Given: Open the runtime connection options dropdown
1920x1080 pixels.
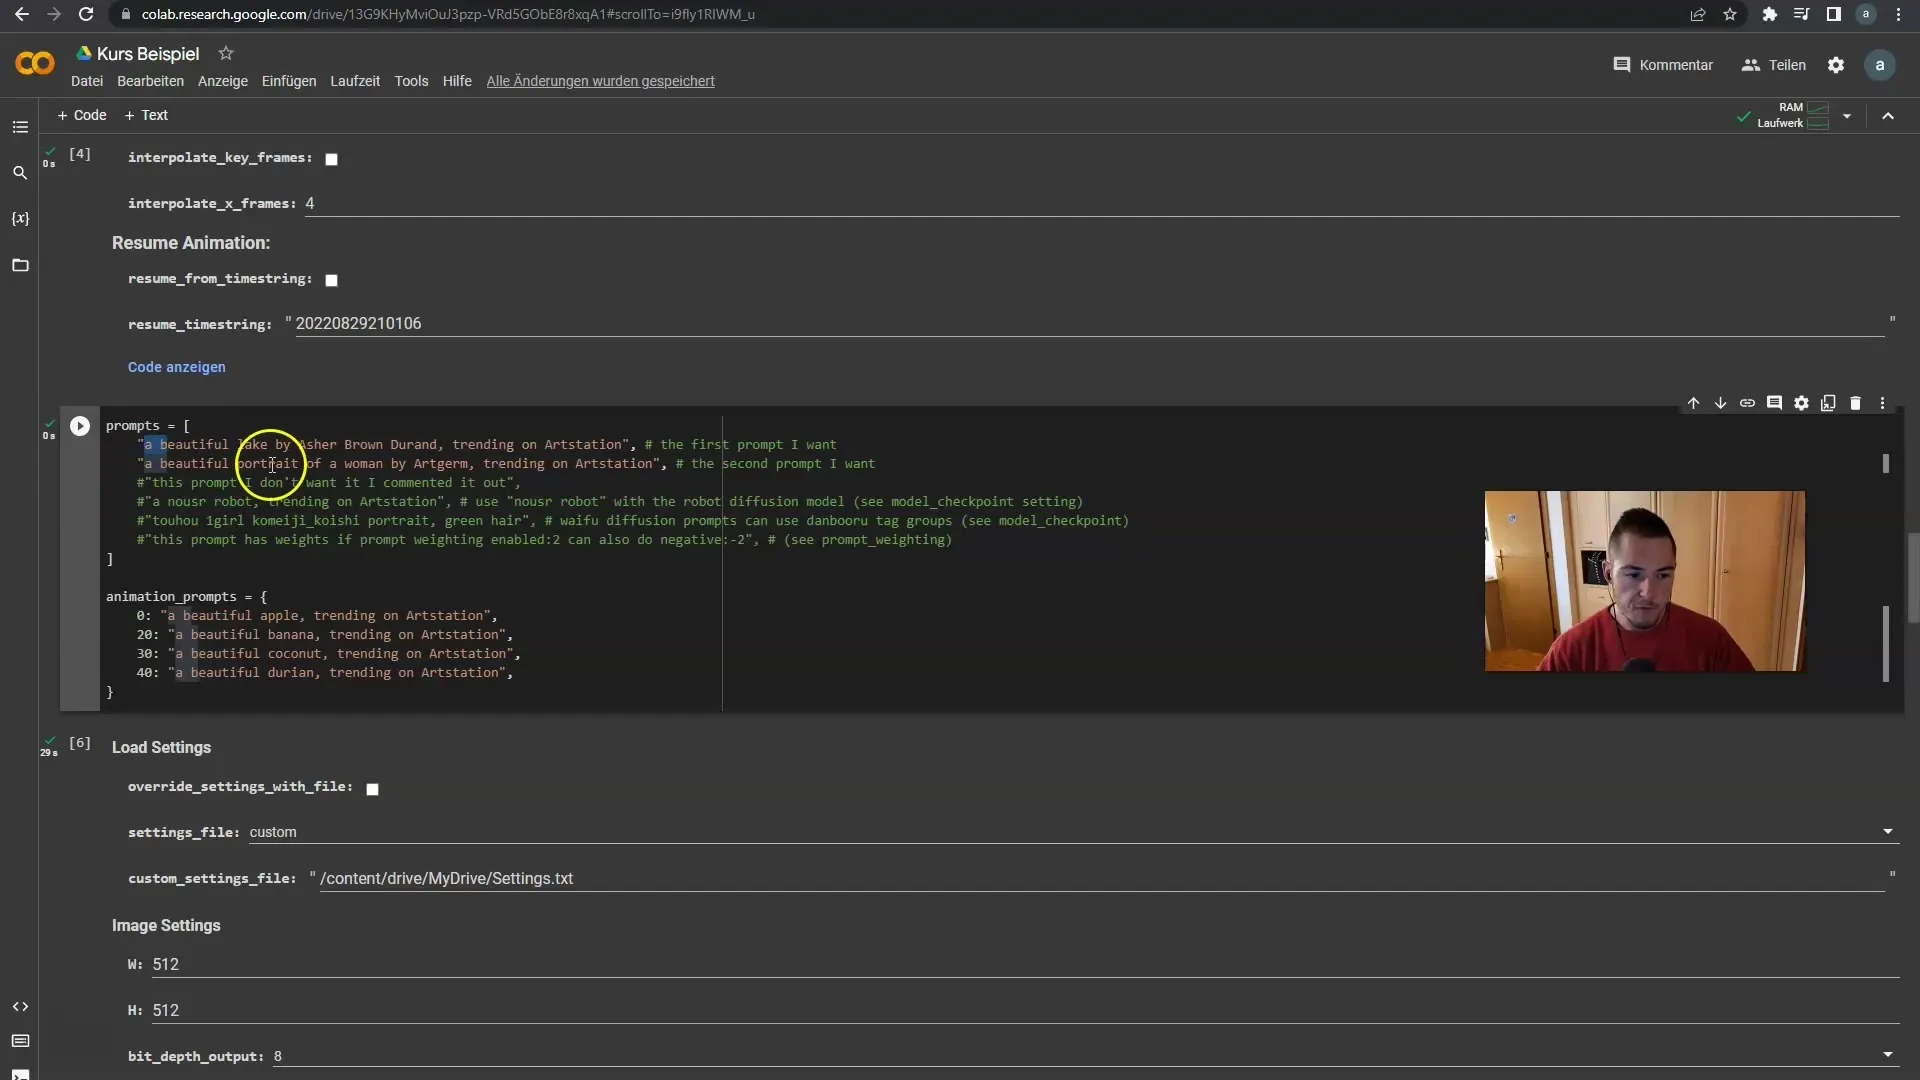Looking at the screenshot, I should [1847, 116].
